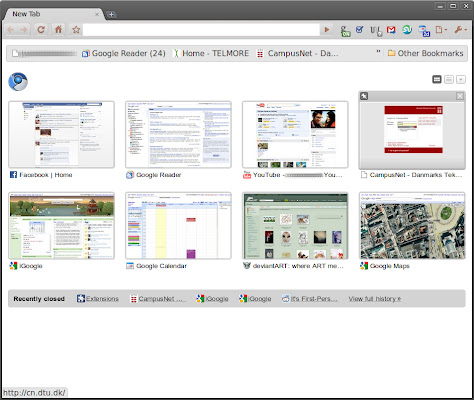
Task: Go back with the back arrow
Action: (11, 30)
